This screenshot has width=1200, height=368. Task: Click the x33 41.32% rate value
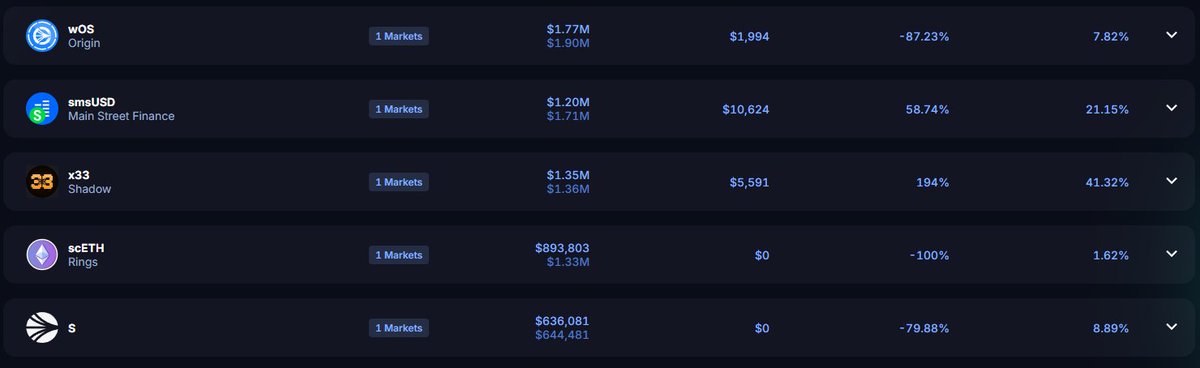click(1107, 182)
